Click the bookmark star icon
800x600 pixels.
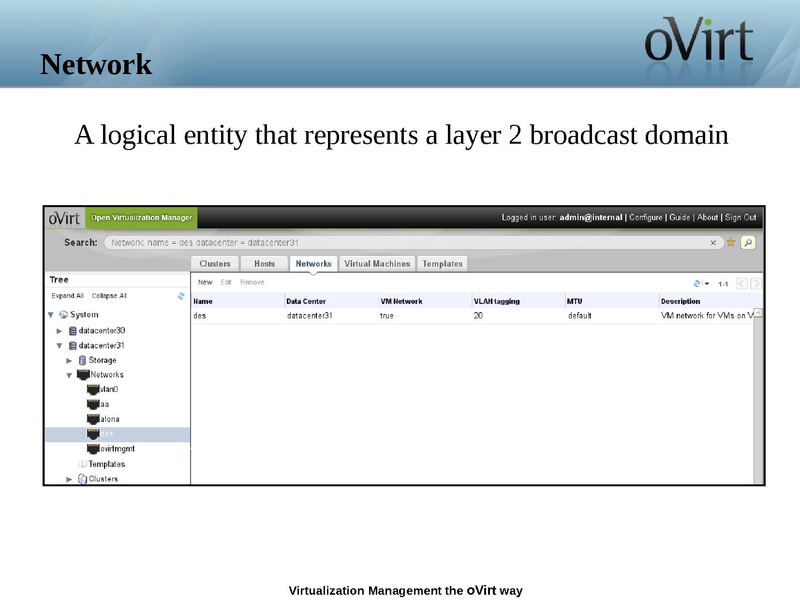[x=731, y=242]
